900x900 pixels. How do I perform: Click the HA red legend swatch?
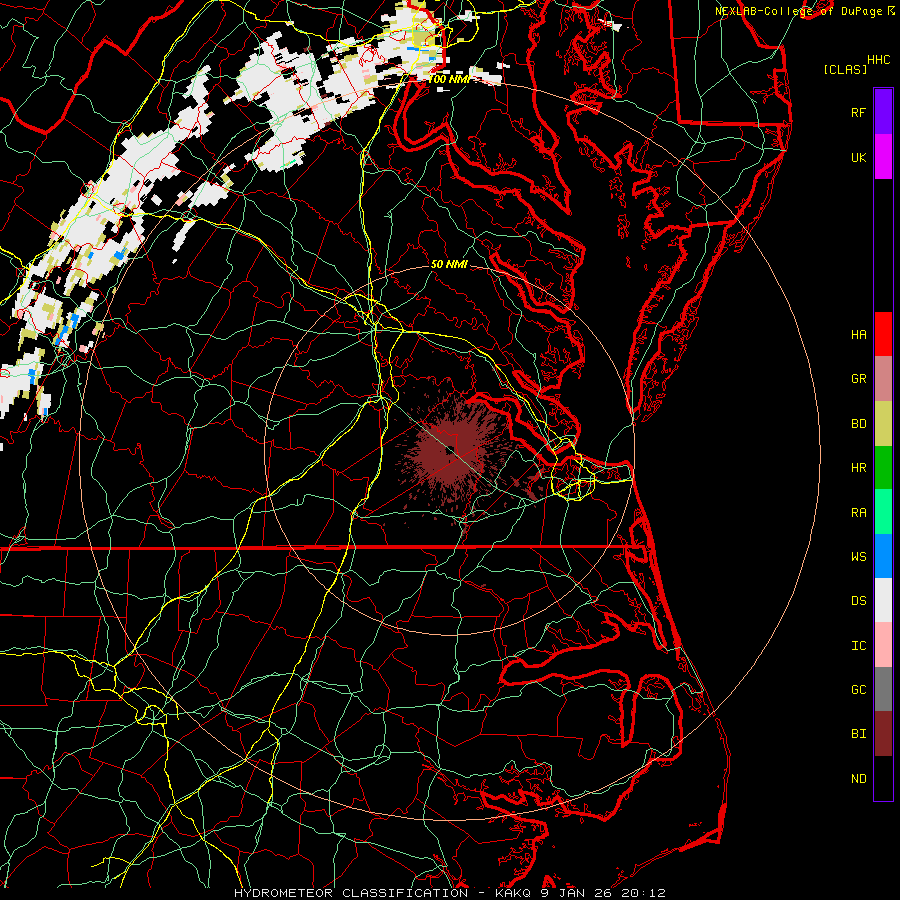coord(883,334)
